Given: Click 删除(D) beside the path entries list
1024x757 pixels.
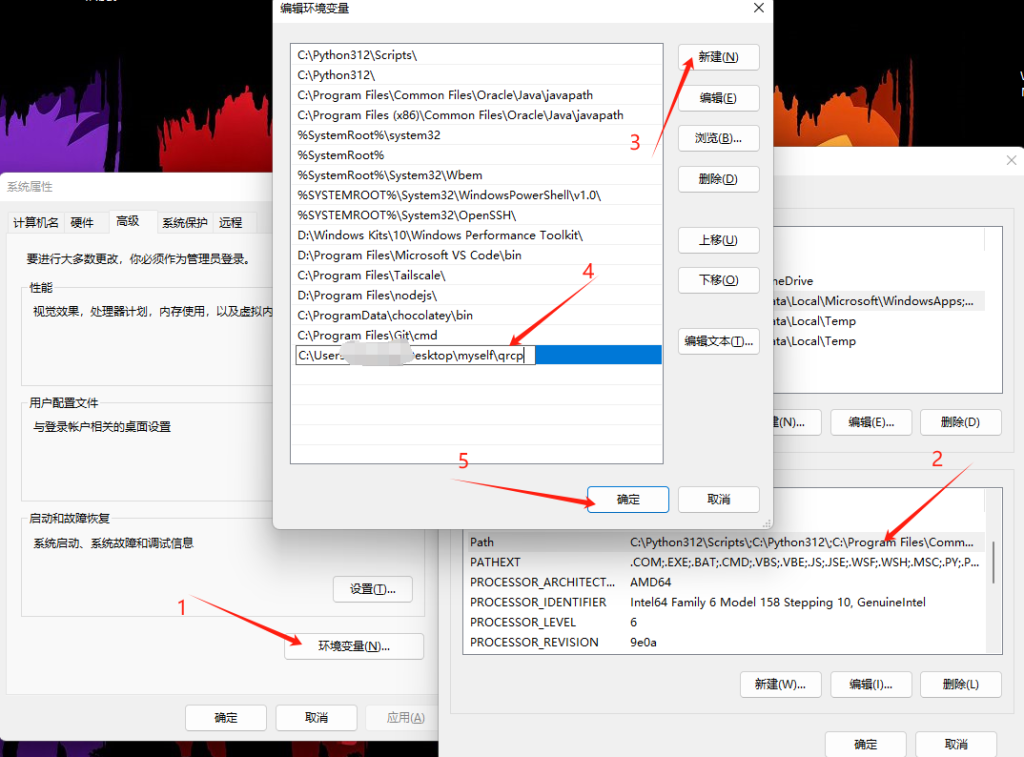Looking at the screenshot, I should pos(718,179).
